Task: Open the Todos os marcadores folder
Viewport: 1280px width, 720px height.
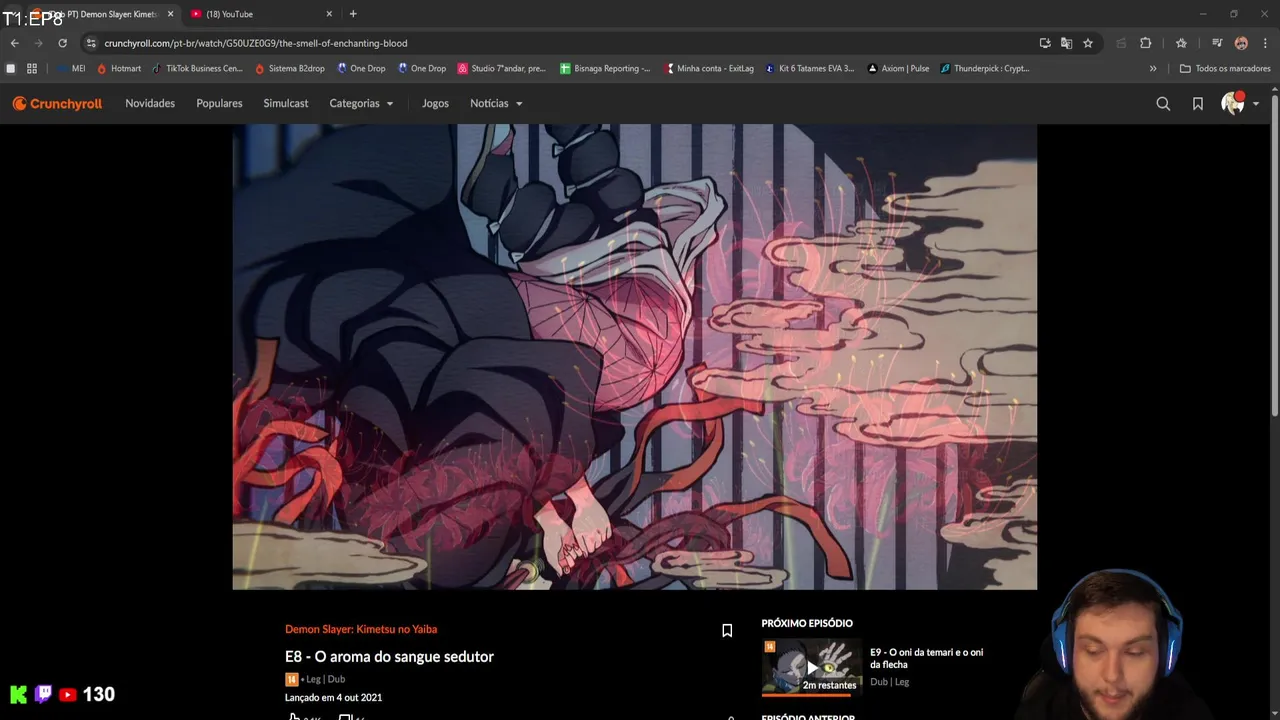Action: pos(1225,68)
